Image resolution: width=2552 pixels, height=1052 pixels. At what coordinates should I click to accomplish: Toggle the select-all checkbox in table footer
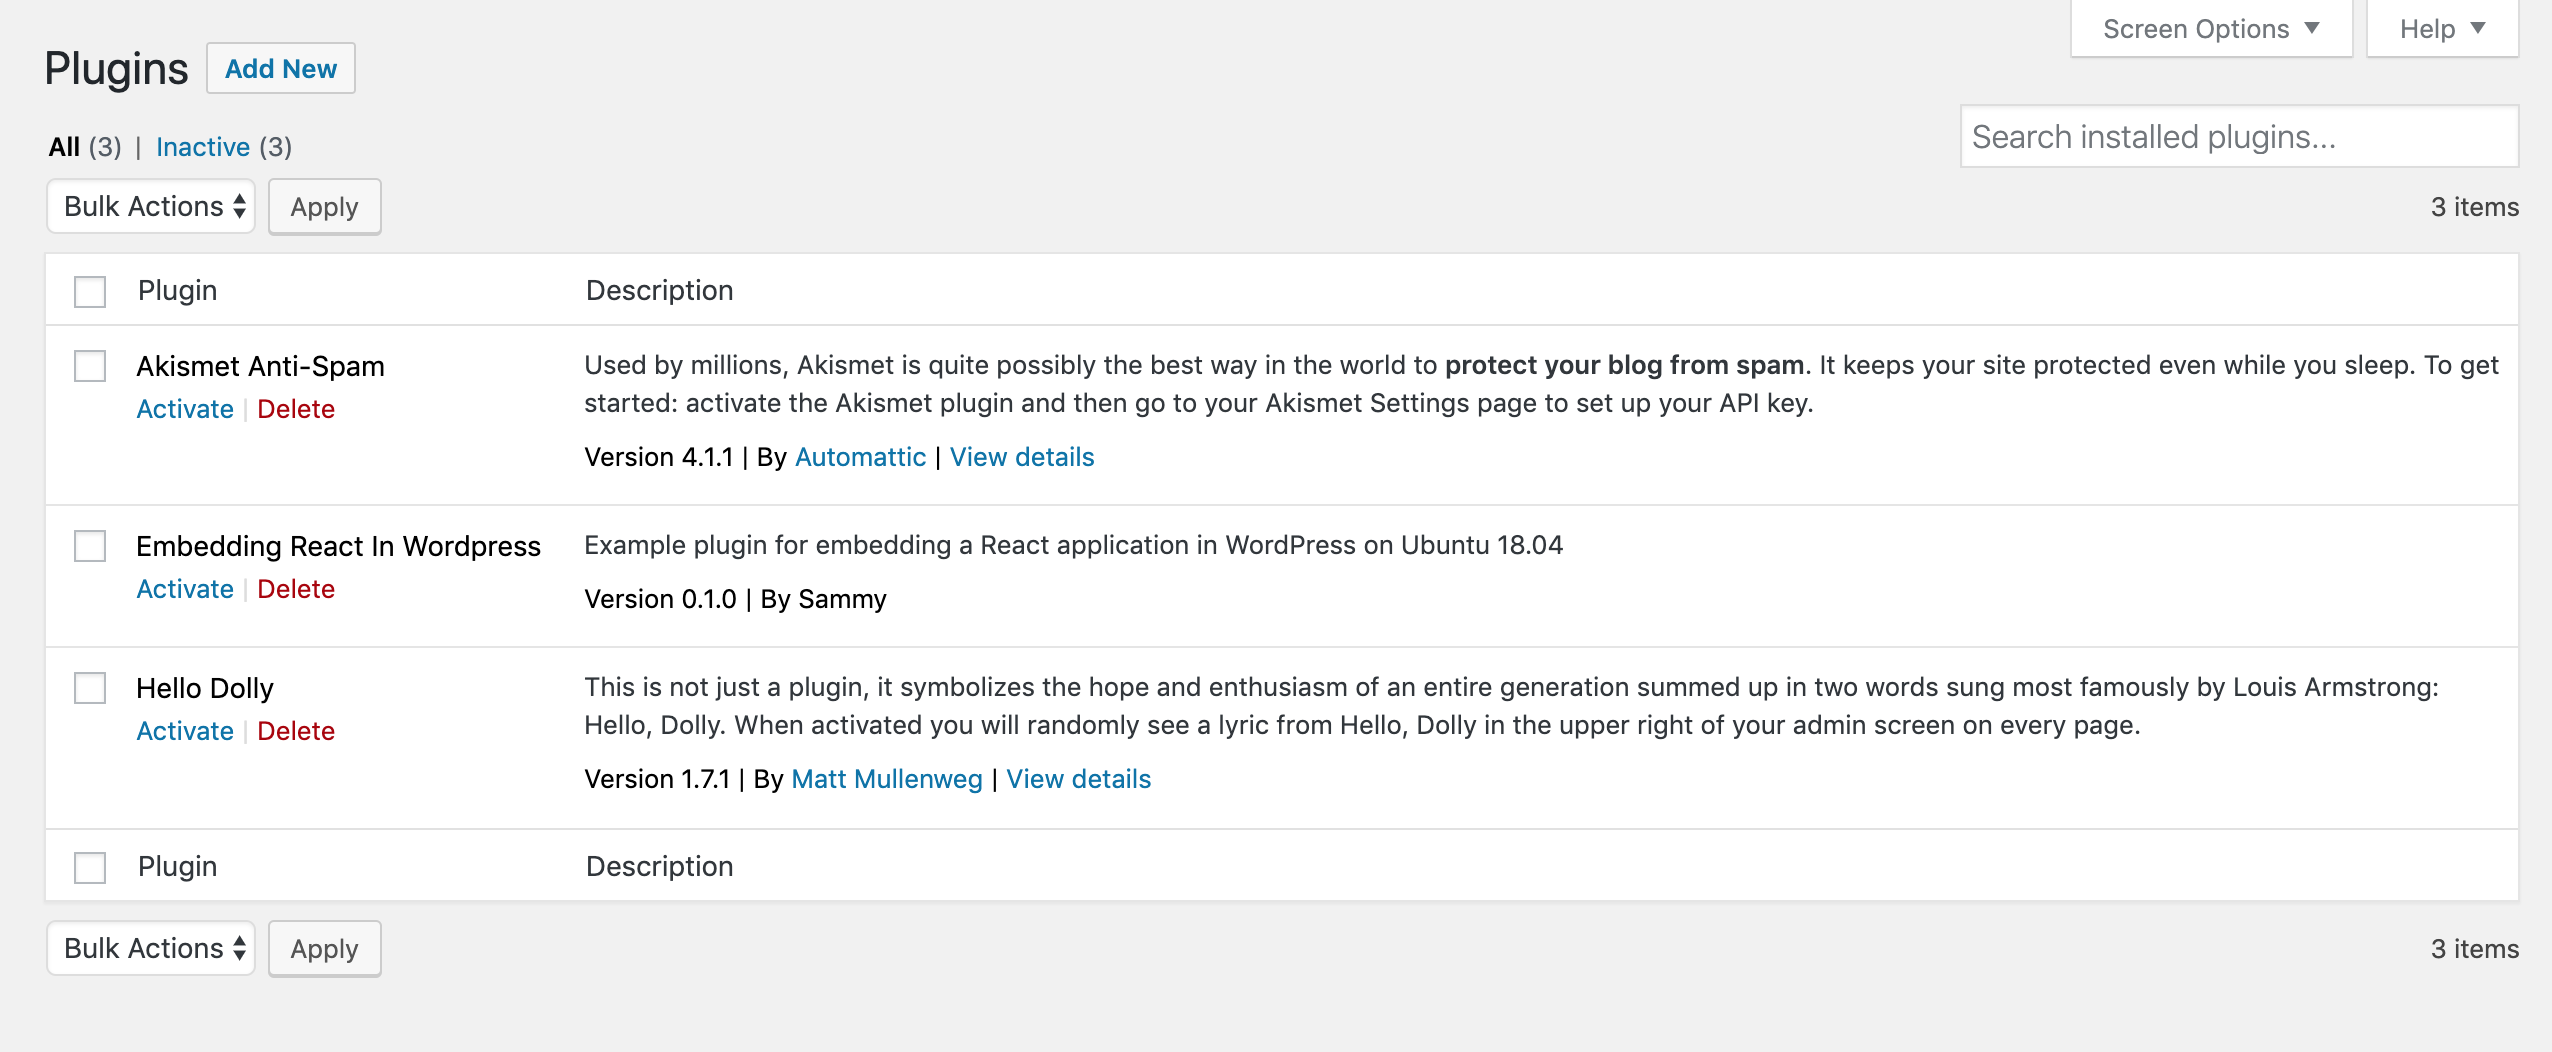coord(90,867)
